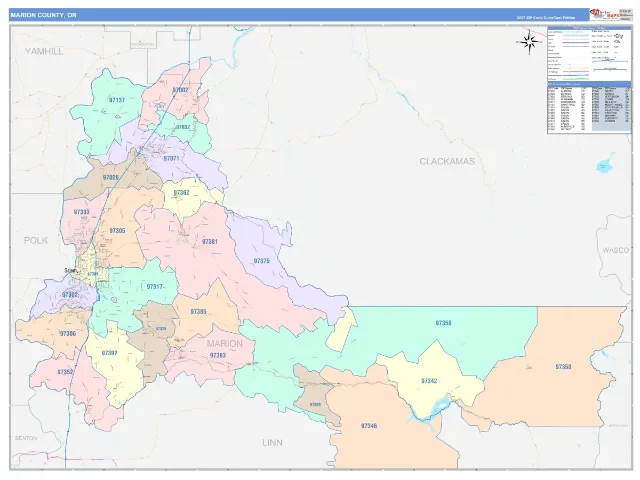Click the MARION county name label
Screen dimensions: 640x480
[224, 344]
